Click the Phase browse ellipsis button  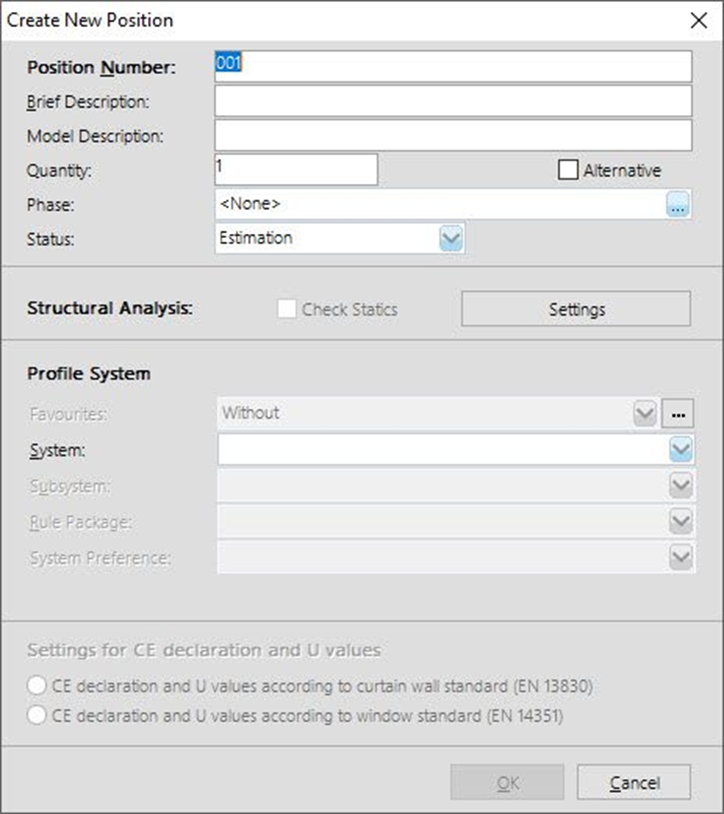click(x=679, y=206)
